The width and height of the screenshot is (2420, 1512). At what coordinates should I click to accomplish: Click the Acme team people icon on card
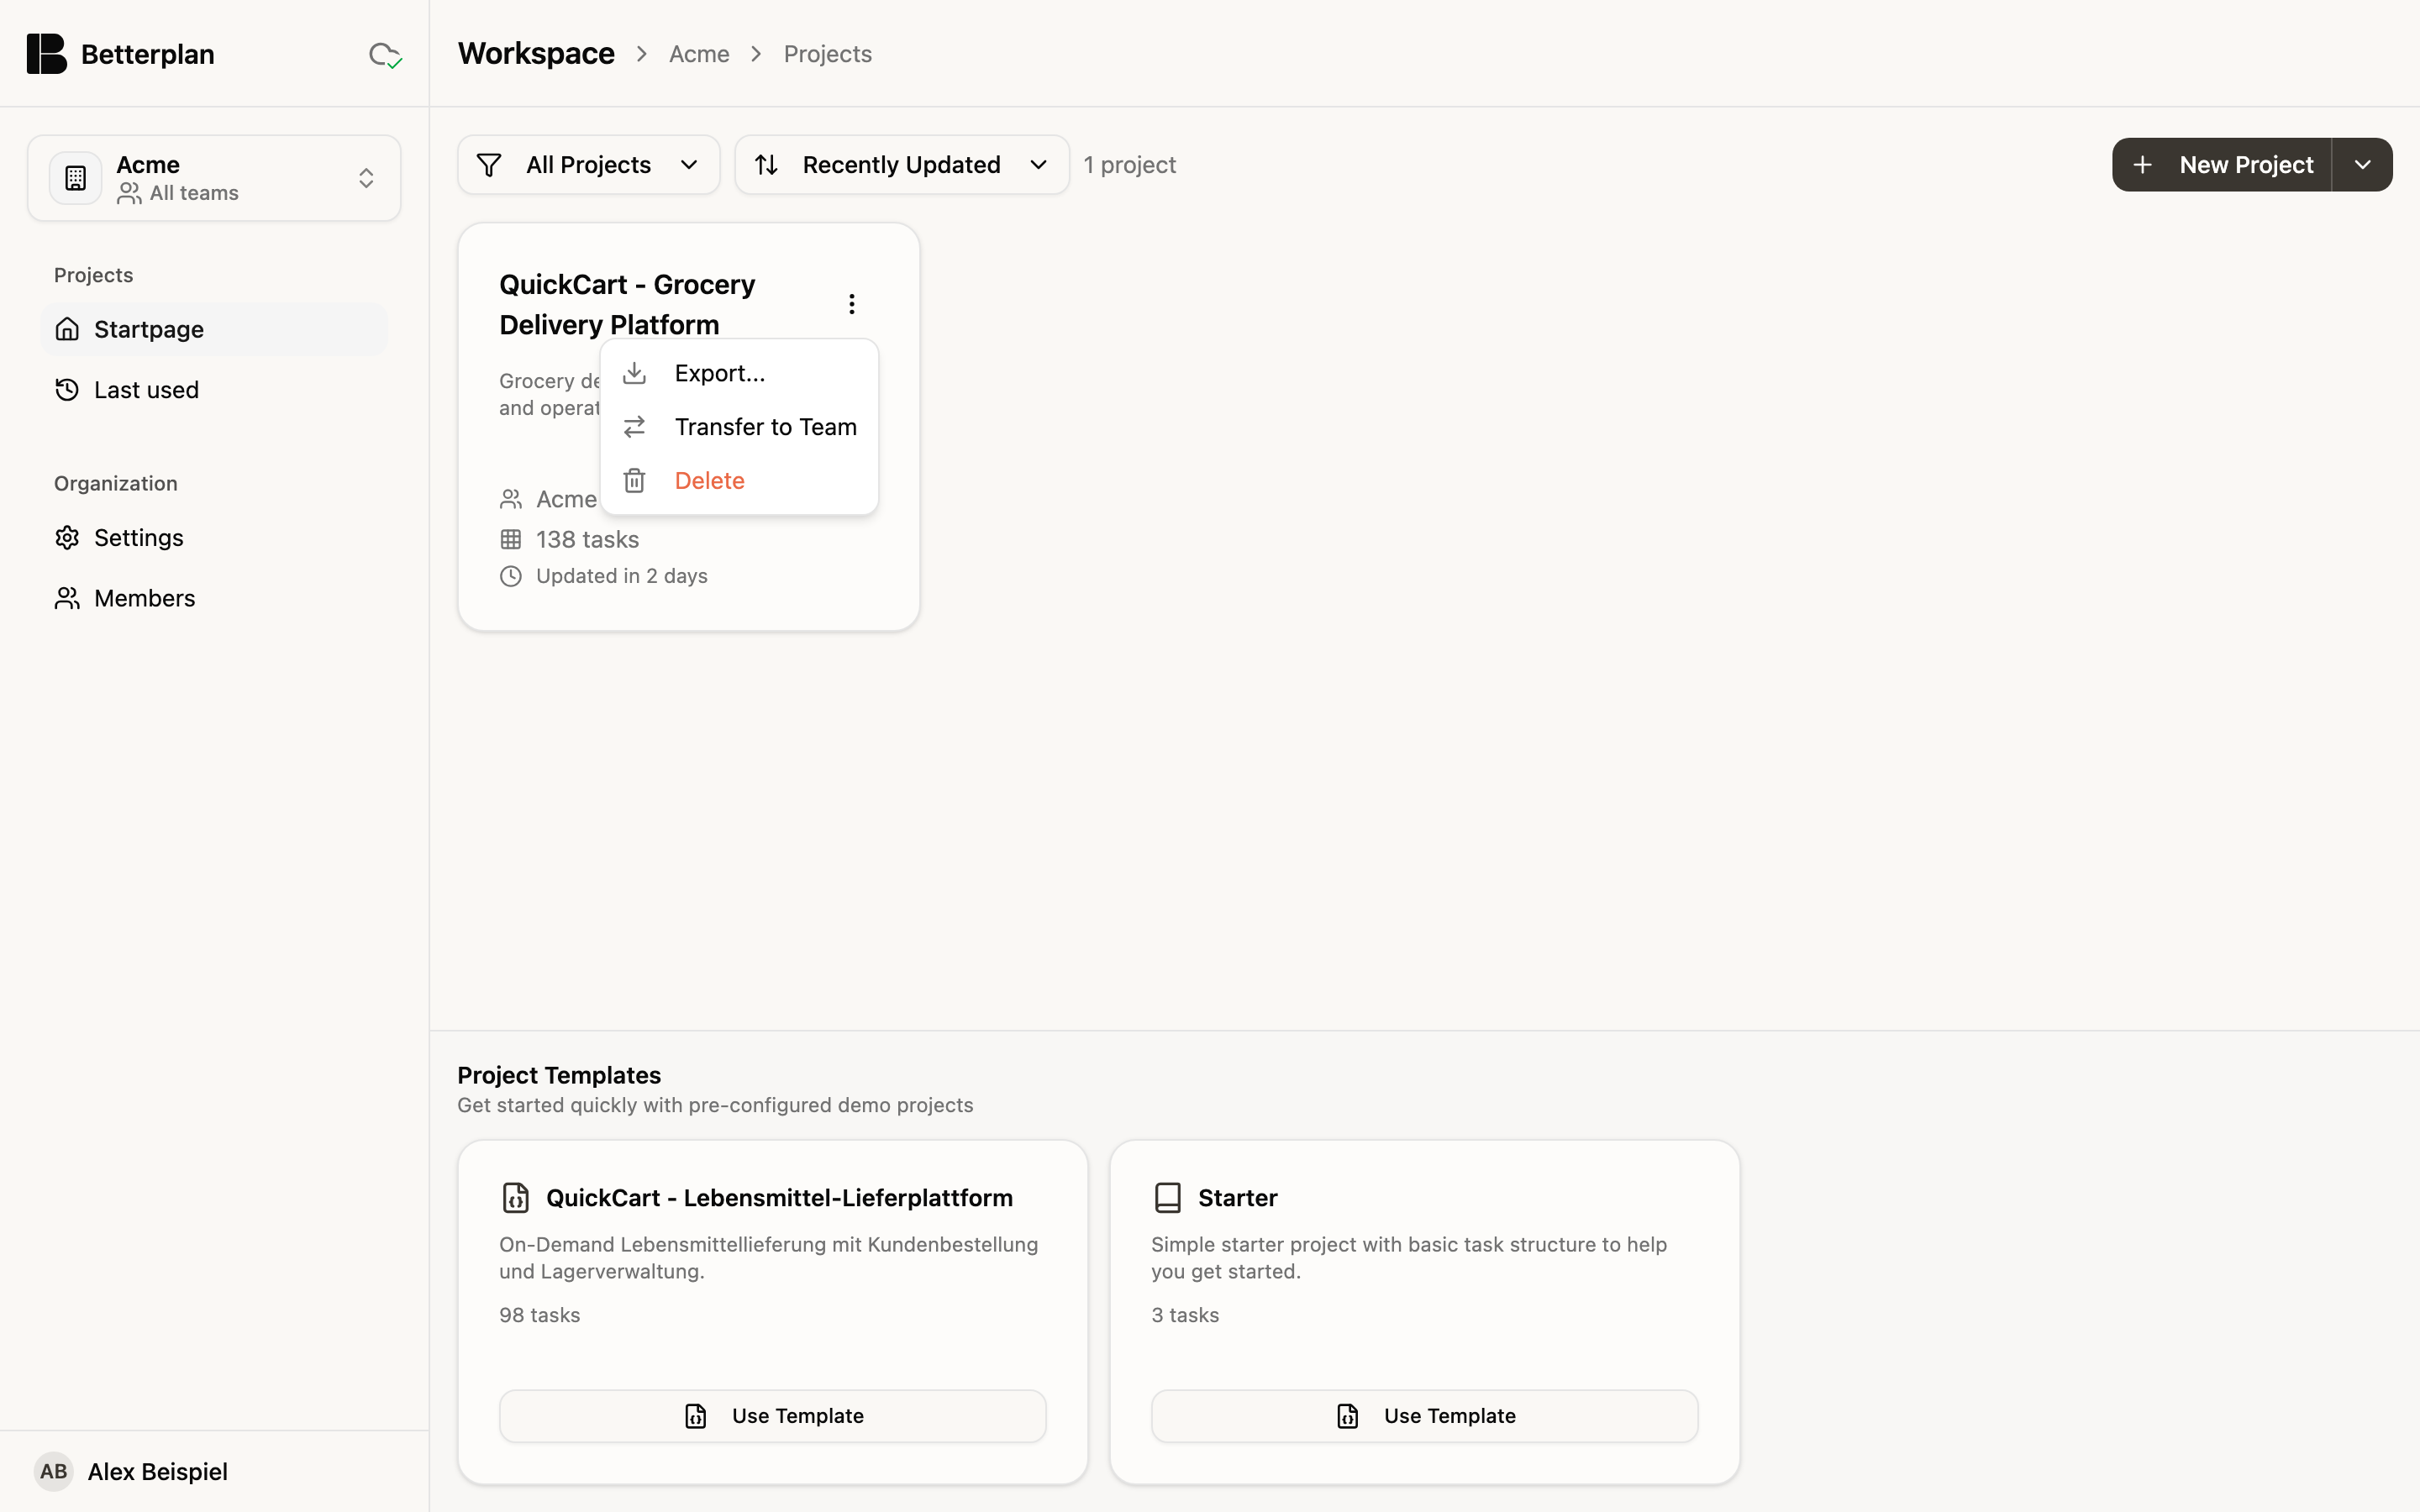(x=511, y=499)
